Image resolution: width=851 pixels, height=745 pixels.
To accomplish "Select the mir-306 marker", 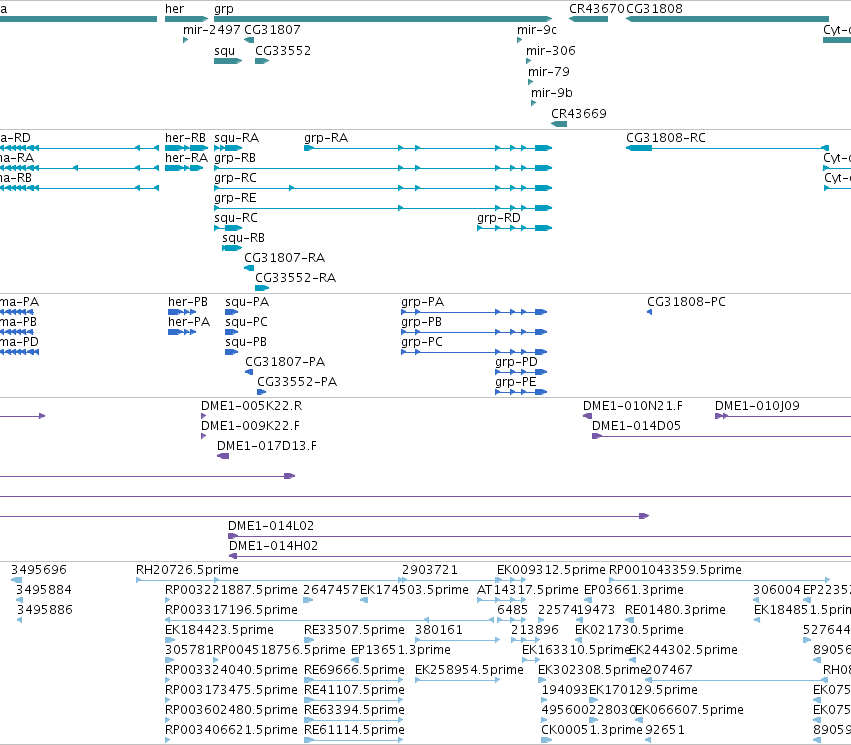I will 528,61.
